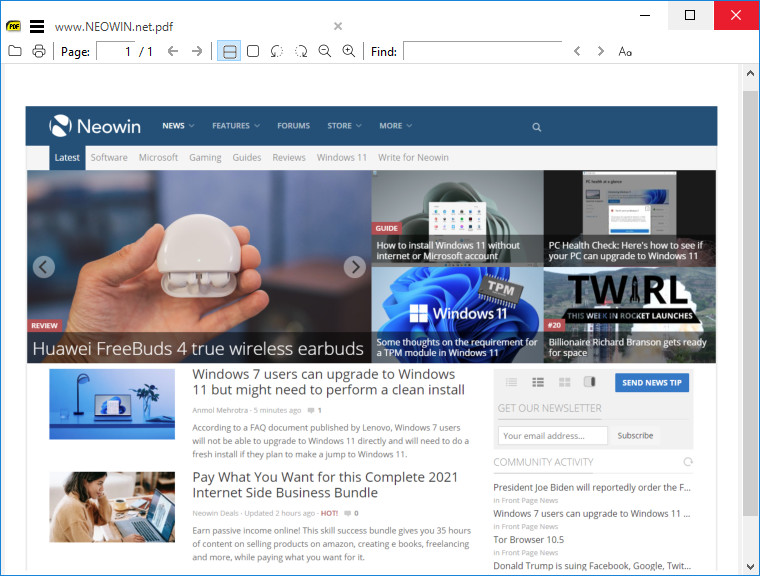Rotate the document right
Screen dimensions: 760x576
(x=301, y=51)
